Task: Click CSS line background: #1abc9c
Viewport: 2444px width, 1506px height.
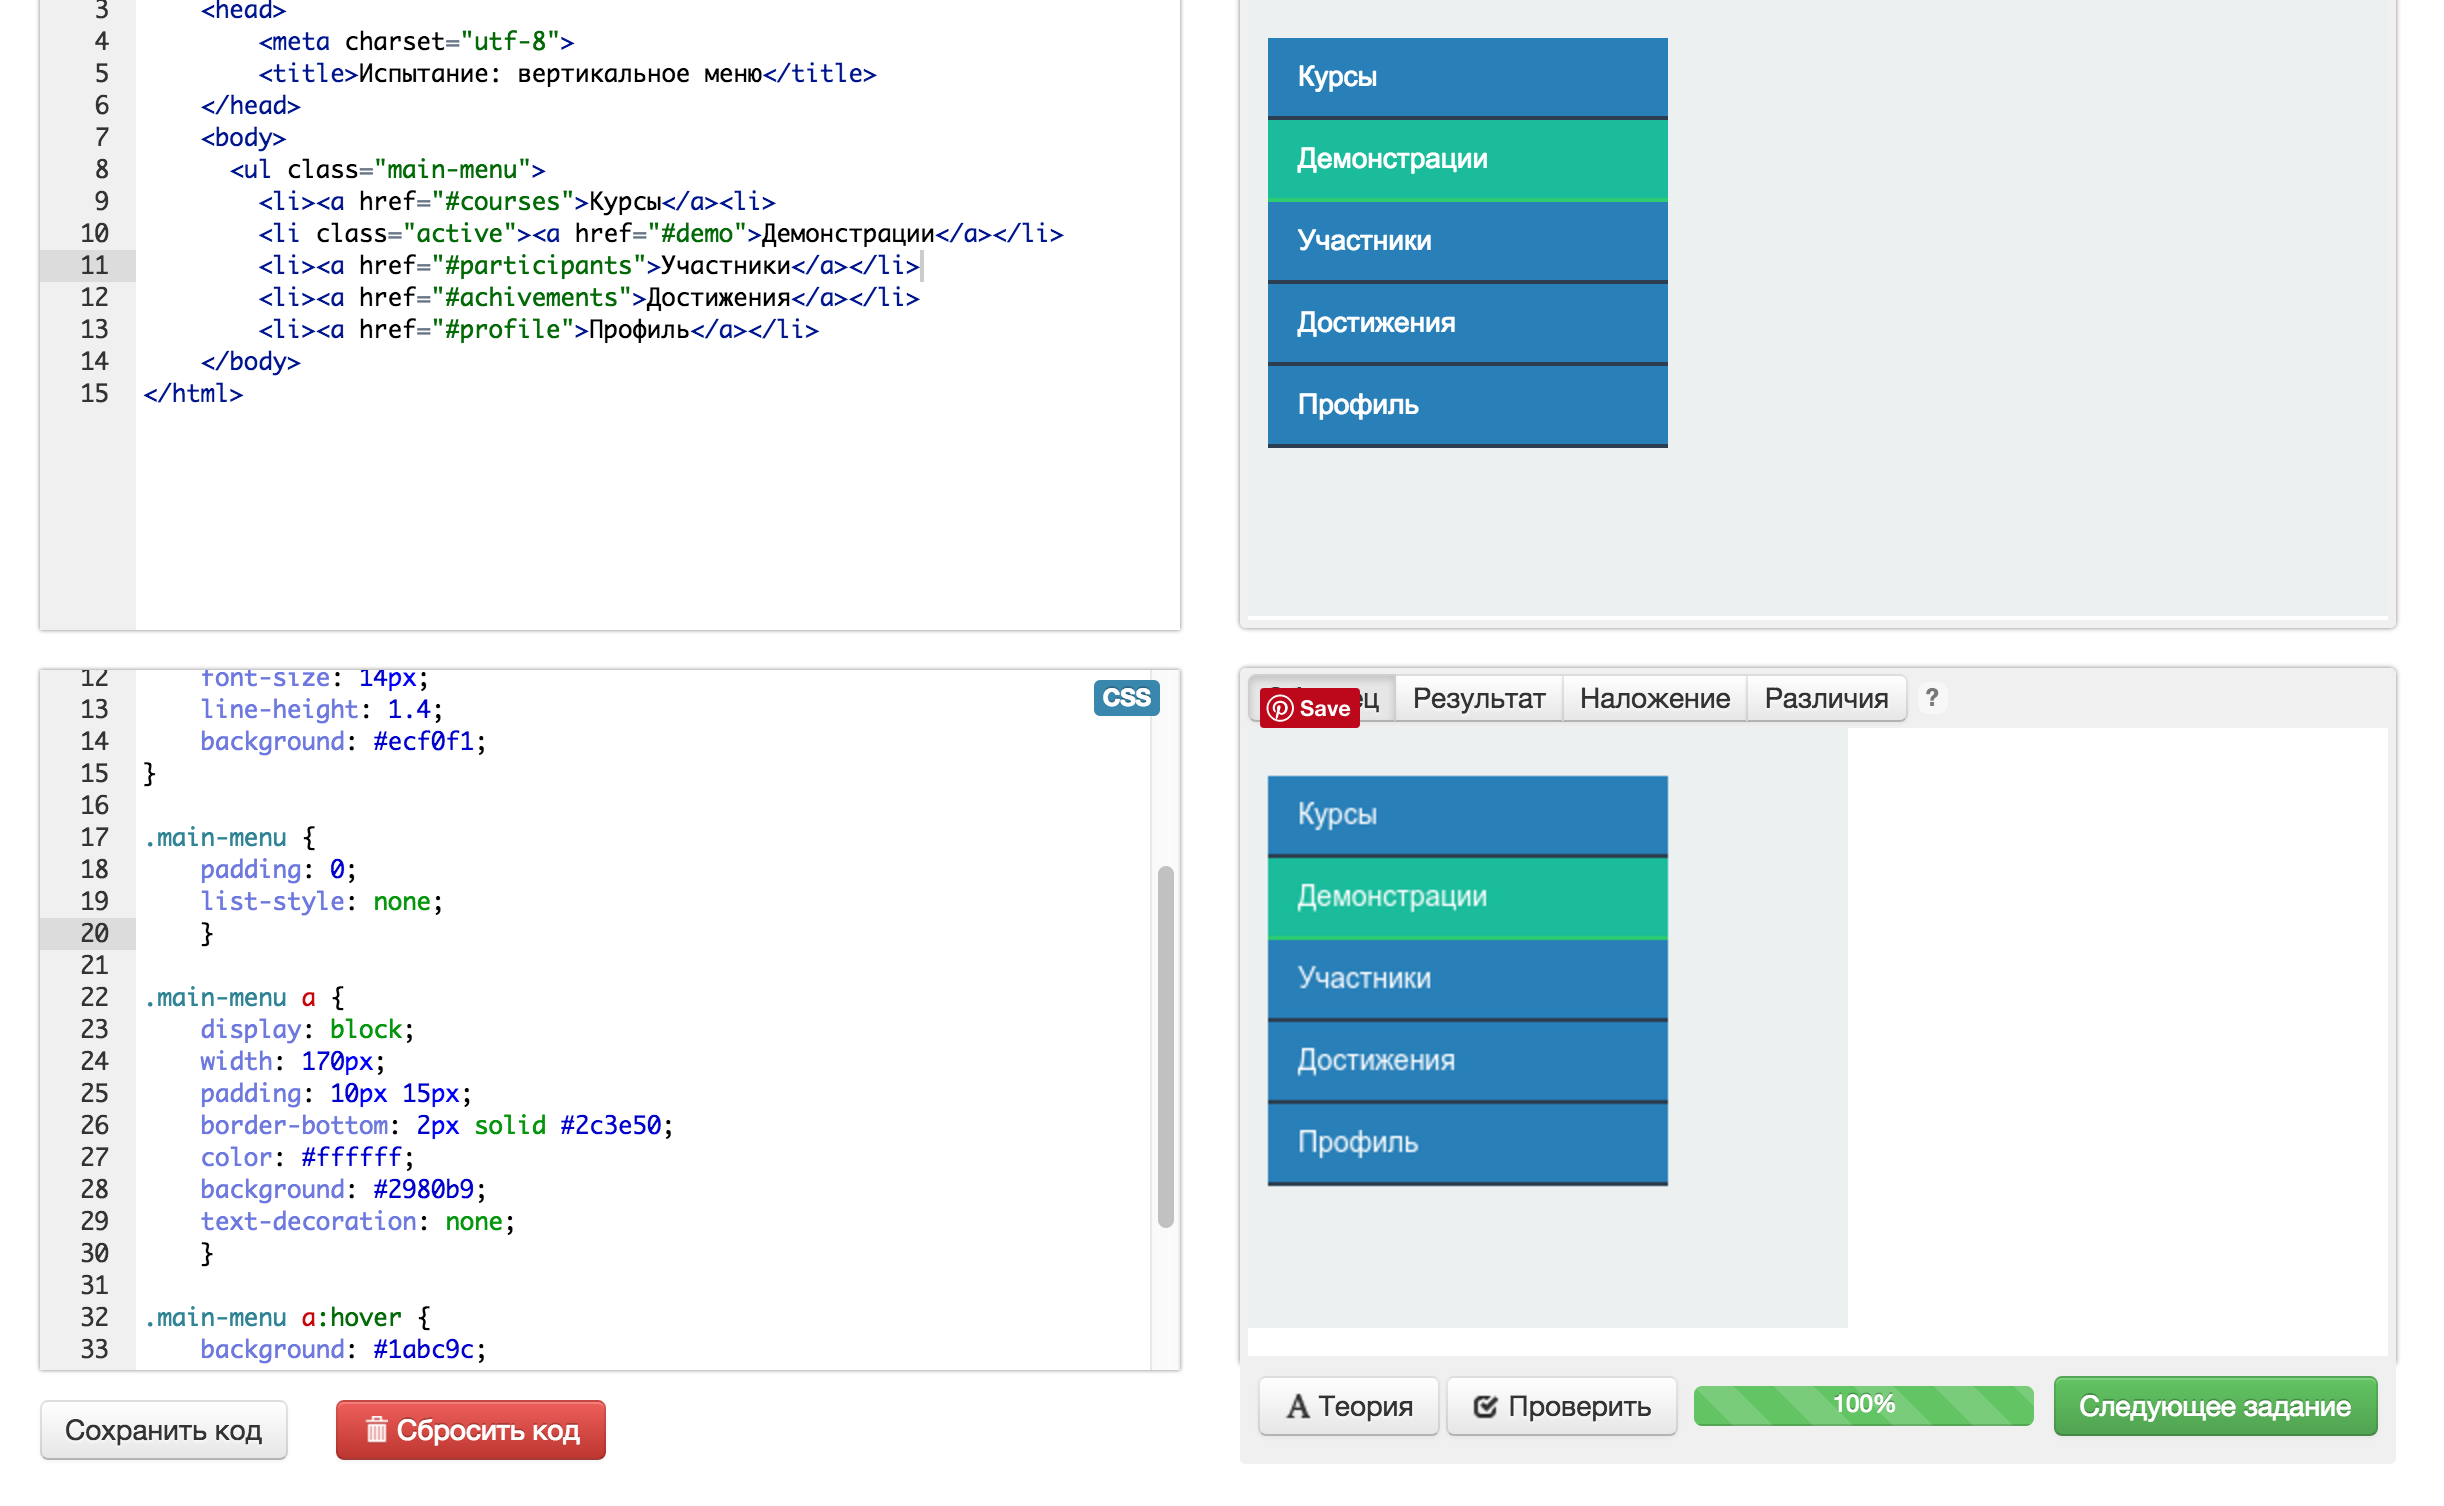Action: click(x=343, y=1349)
